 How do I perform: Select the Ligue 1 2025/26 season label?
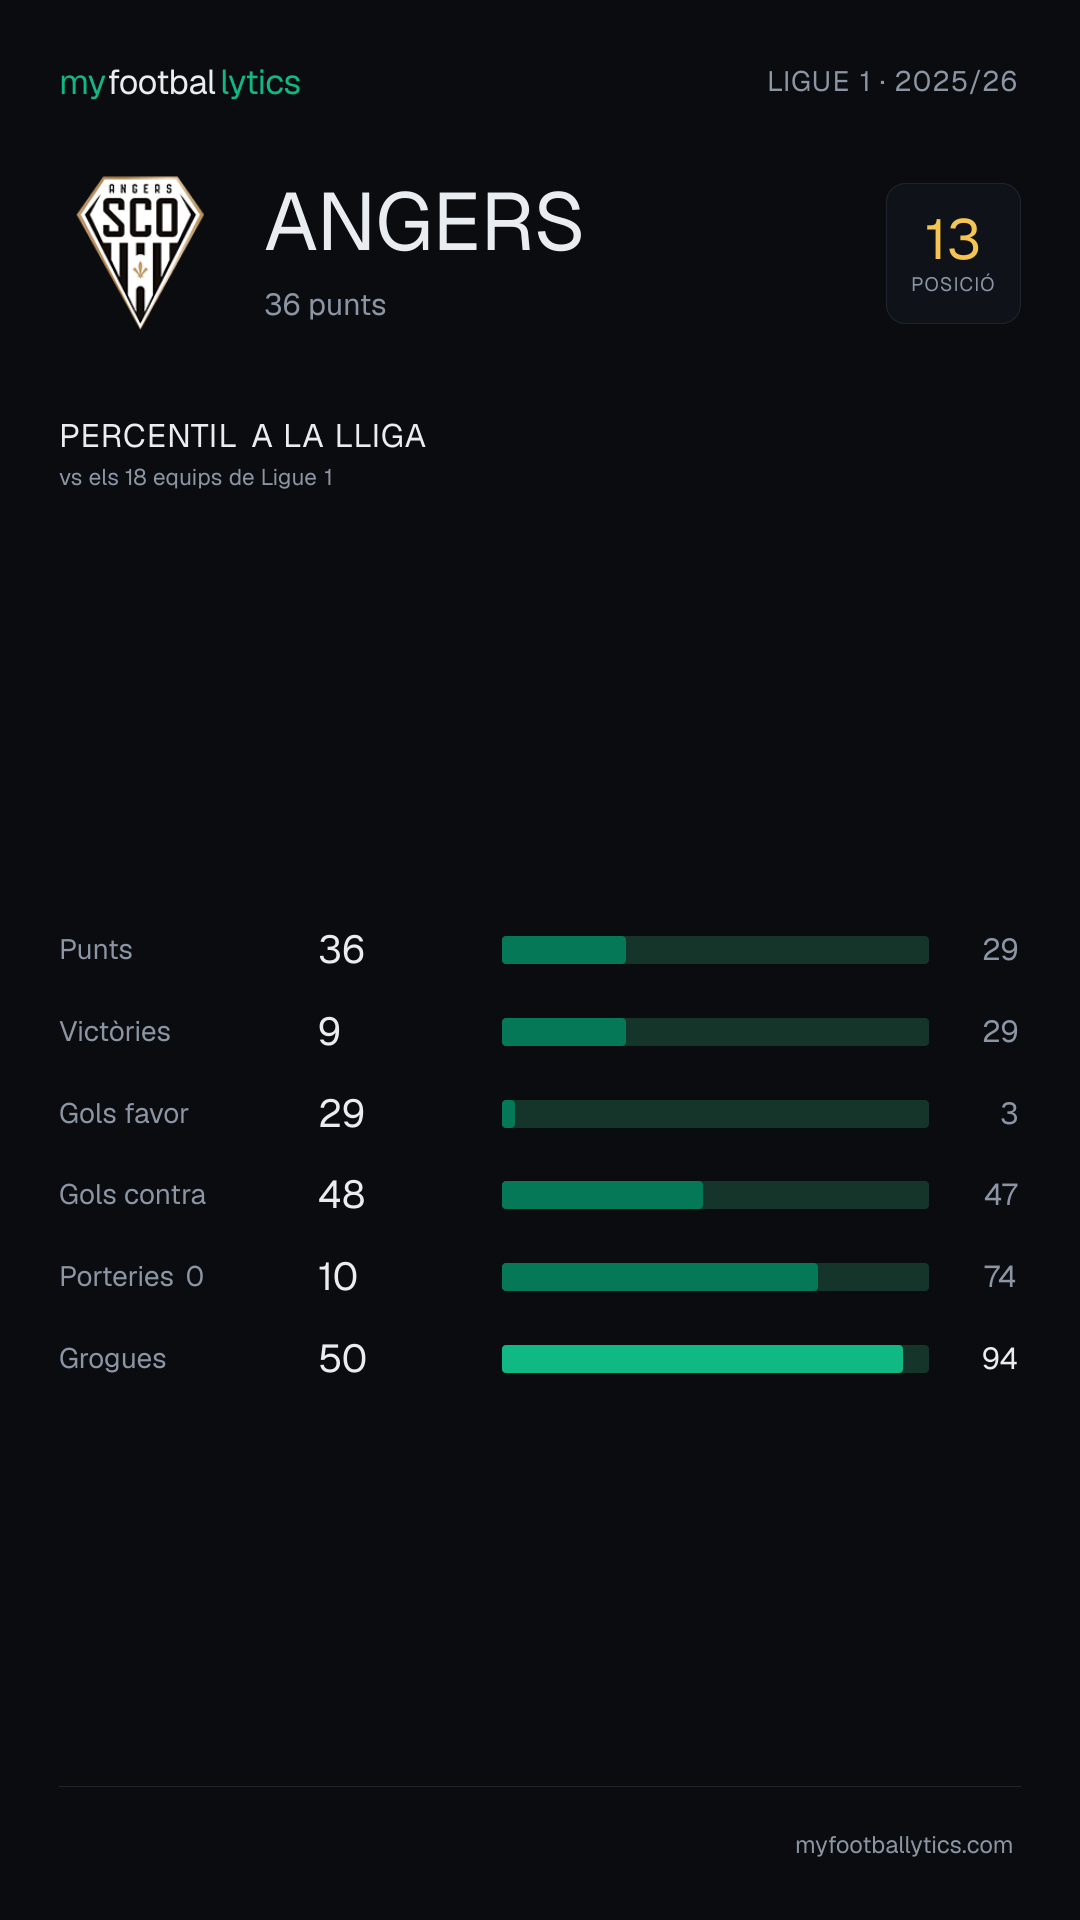[x=892, y=82]
